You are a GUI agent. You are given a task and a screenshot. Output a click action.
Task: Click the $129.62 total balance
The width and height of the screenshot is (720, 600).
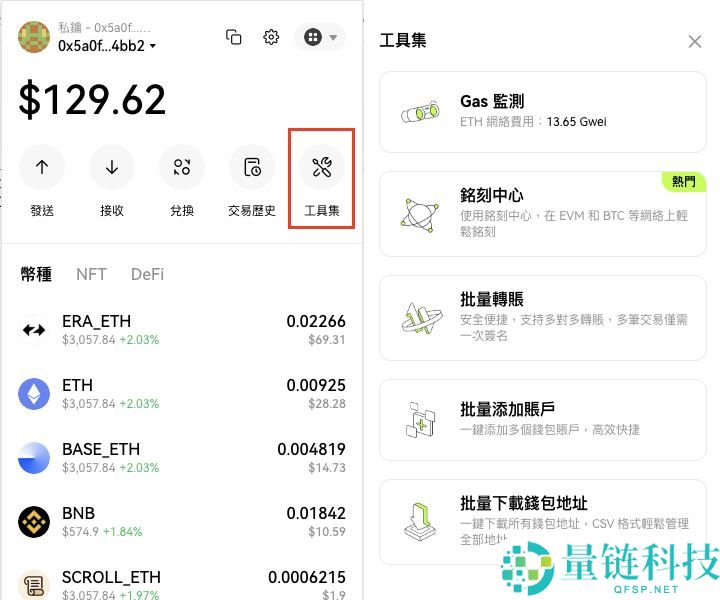[x=92, y=99]
